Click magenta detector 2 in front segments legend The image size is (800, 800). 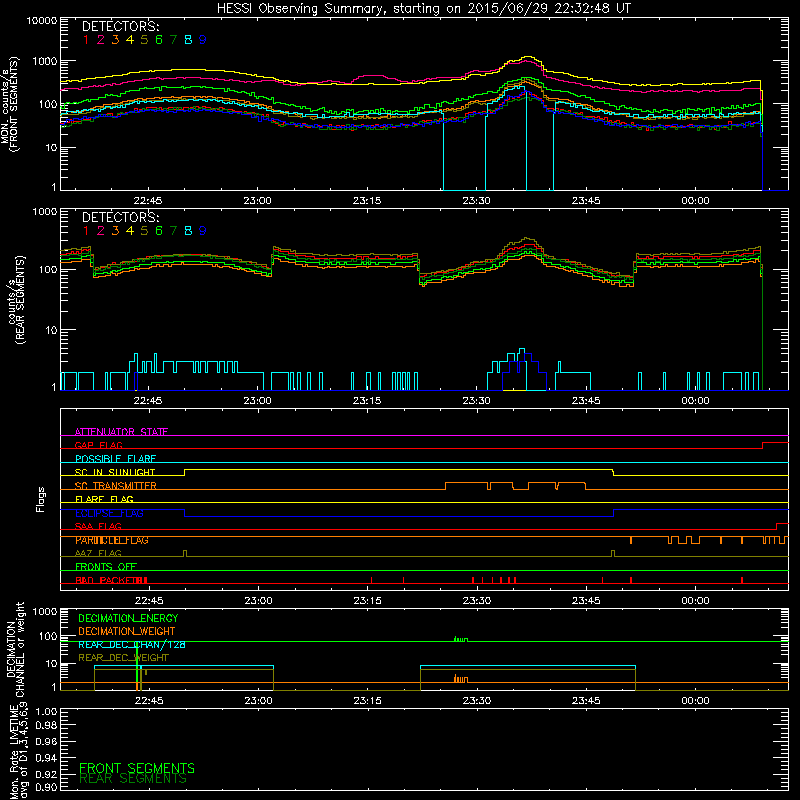click(x=101, y=40)
